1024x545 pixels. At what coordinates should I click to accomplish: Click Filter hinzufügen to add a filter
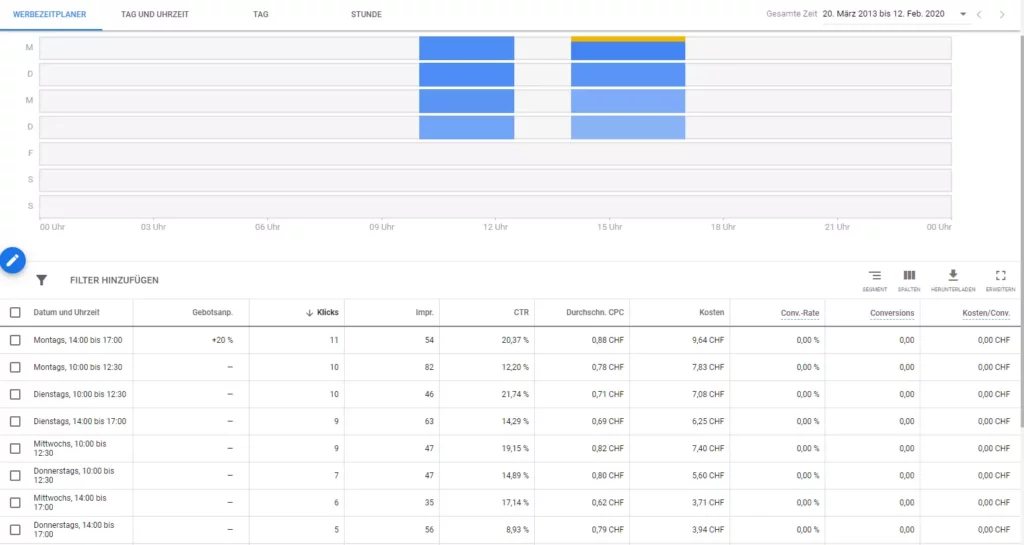[x=114, y=281]
